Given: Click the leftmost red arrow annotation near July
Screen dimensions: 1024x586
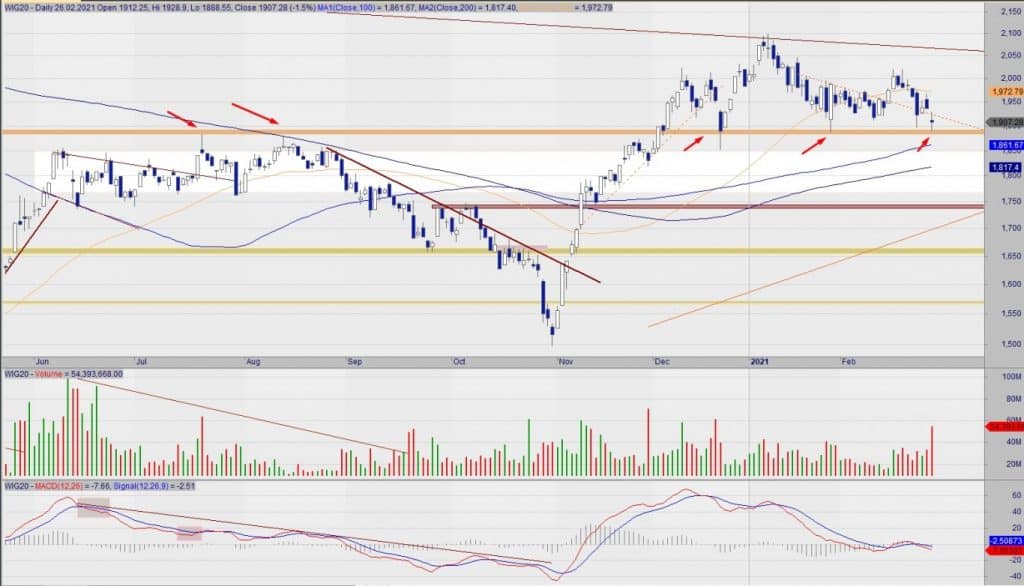Looking at the screenshot, I should pos(181,119).
